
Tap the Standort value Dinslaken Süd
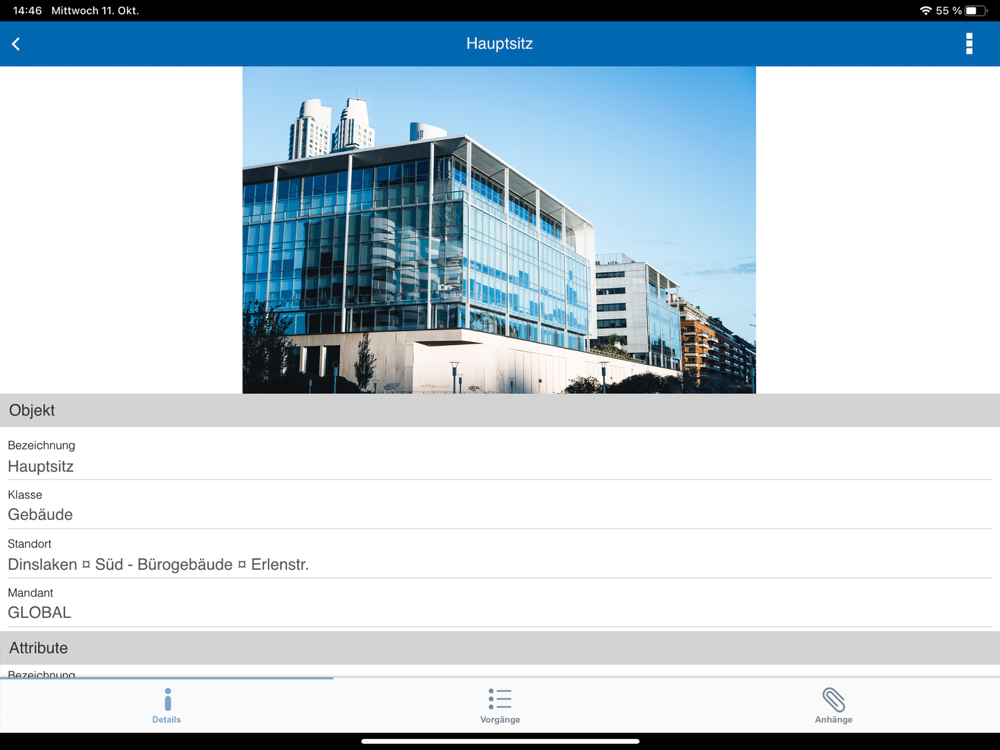click(x=158, y=564)
